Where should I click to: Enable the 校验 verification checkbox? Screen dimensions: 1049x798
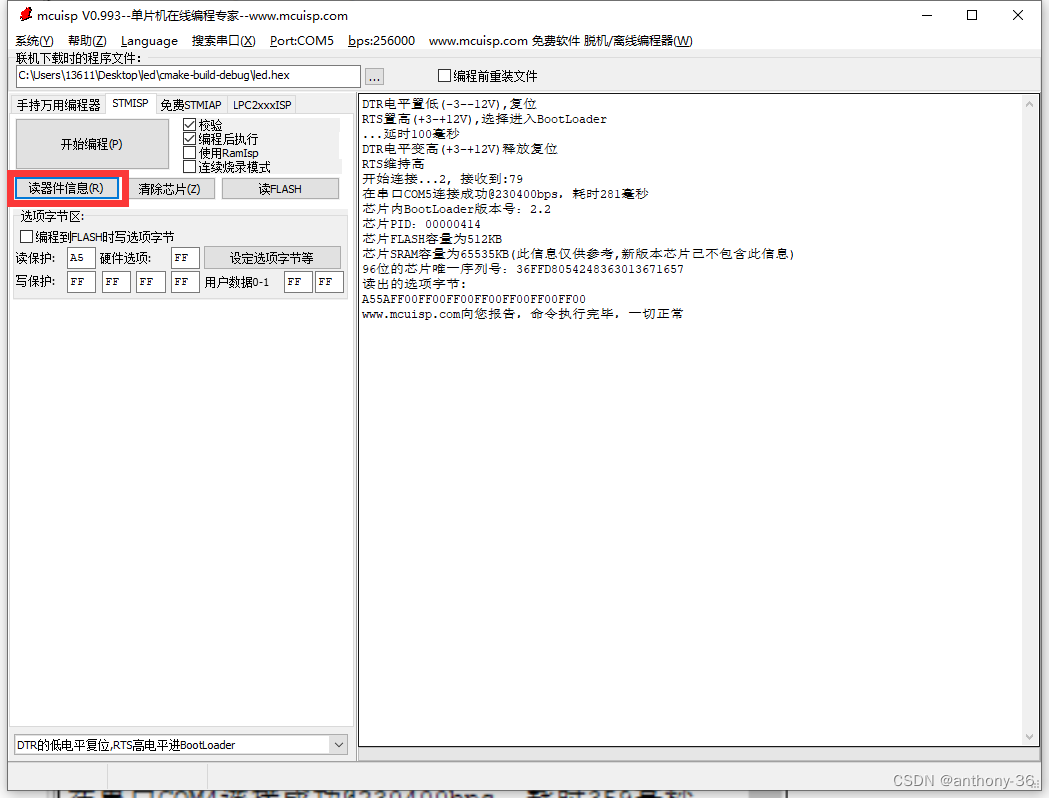click(190, 123)
